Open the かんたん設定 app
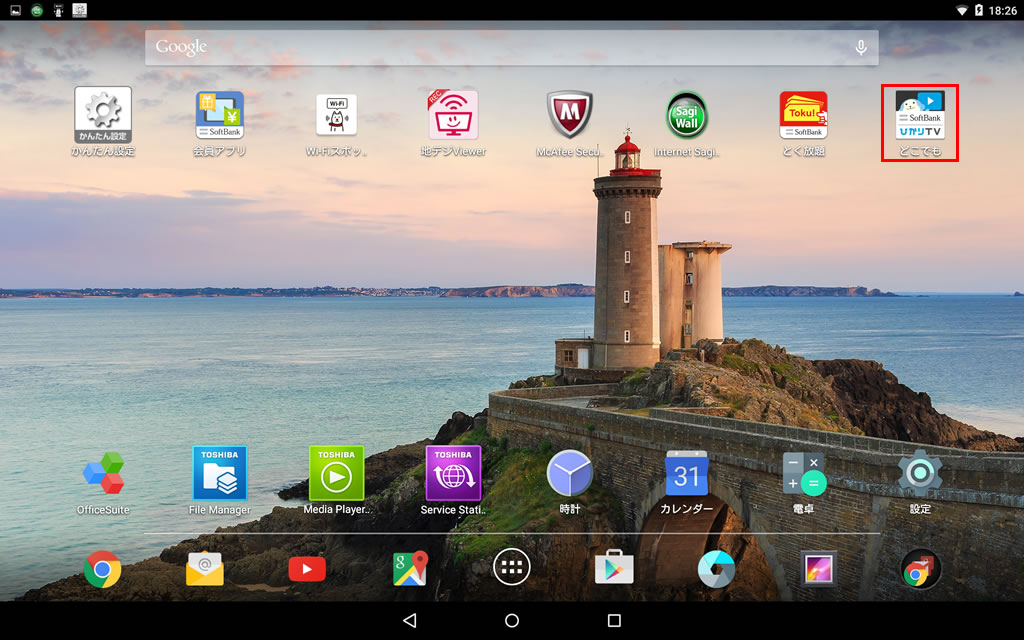Screen dimensions: 1024x640 103,115
